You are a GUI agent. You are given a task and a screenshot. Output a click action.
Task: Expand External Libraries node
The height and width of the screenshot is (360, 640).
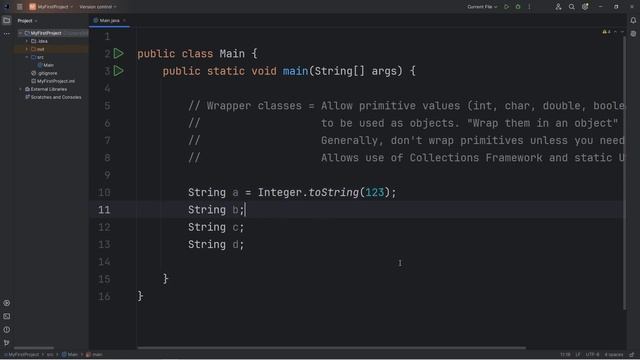click(20, 89)
